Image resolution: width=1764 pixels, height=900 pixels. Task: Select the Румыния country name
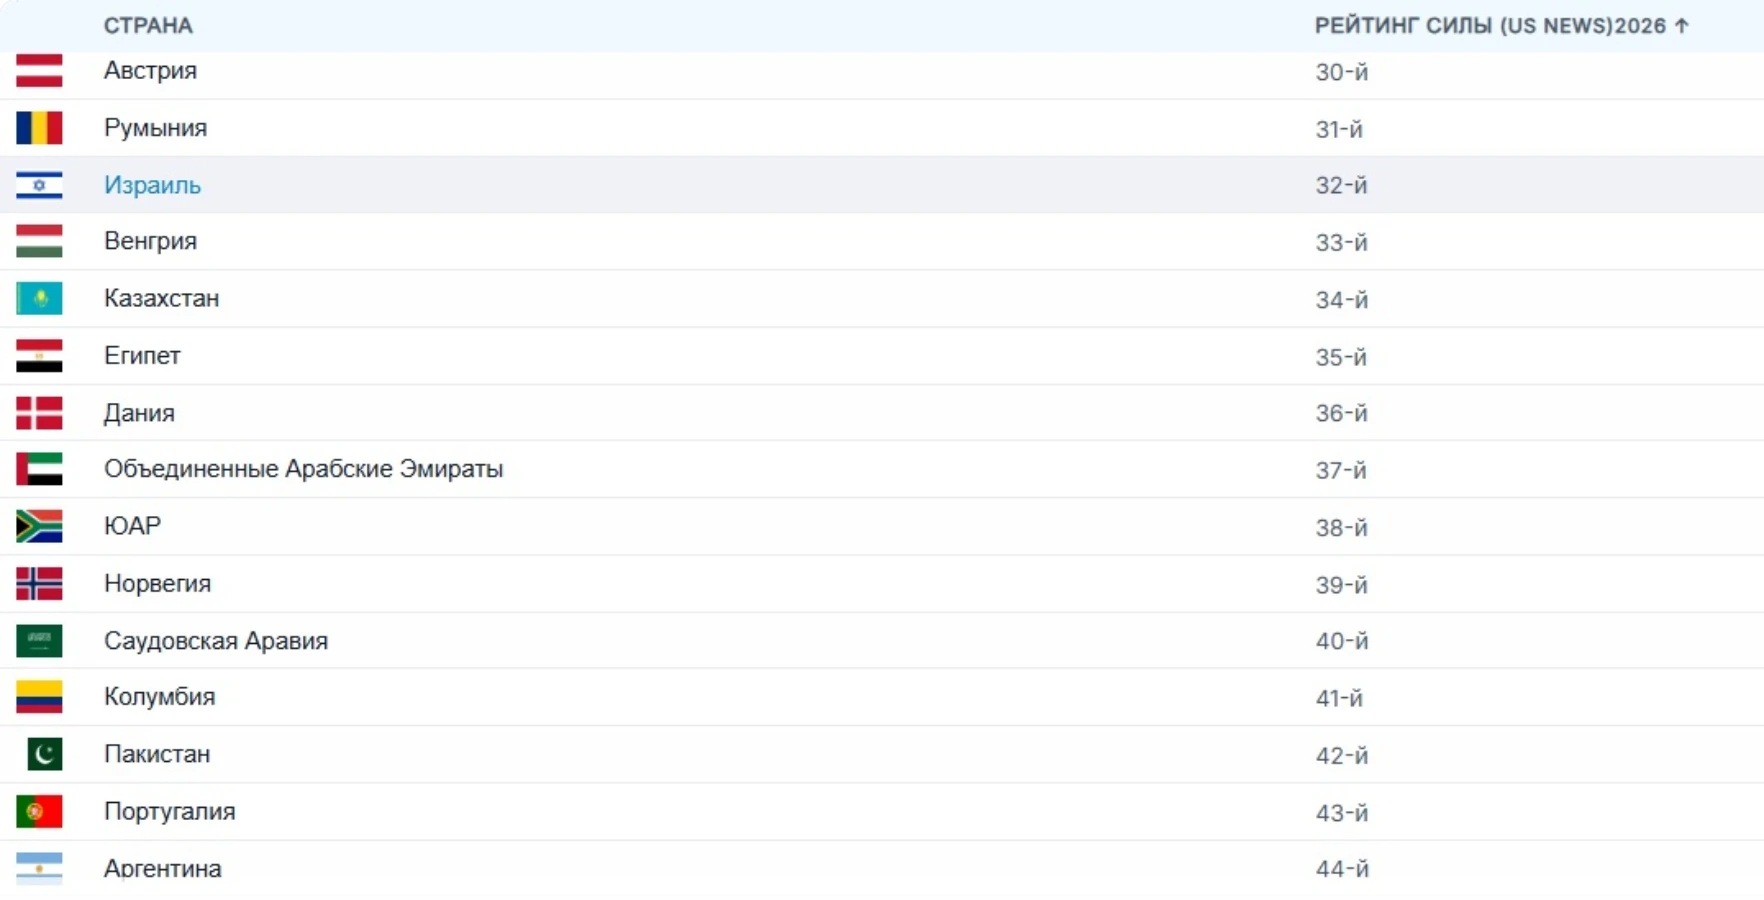click(x=155, y=128)
